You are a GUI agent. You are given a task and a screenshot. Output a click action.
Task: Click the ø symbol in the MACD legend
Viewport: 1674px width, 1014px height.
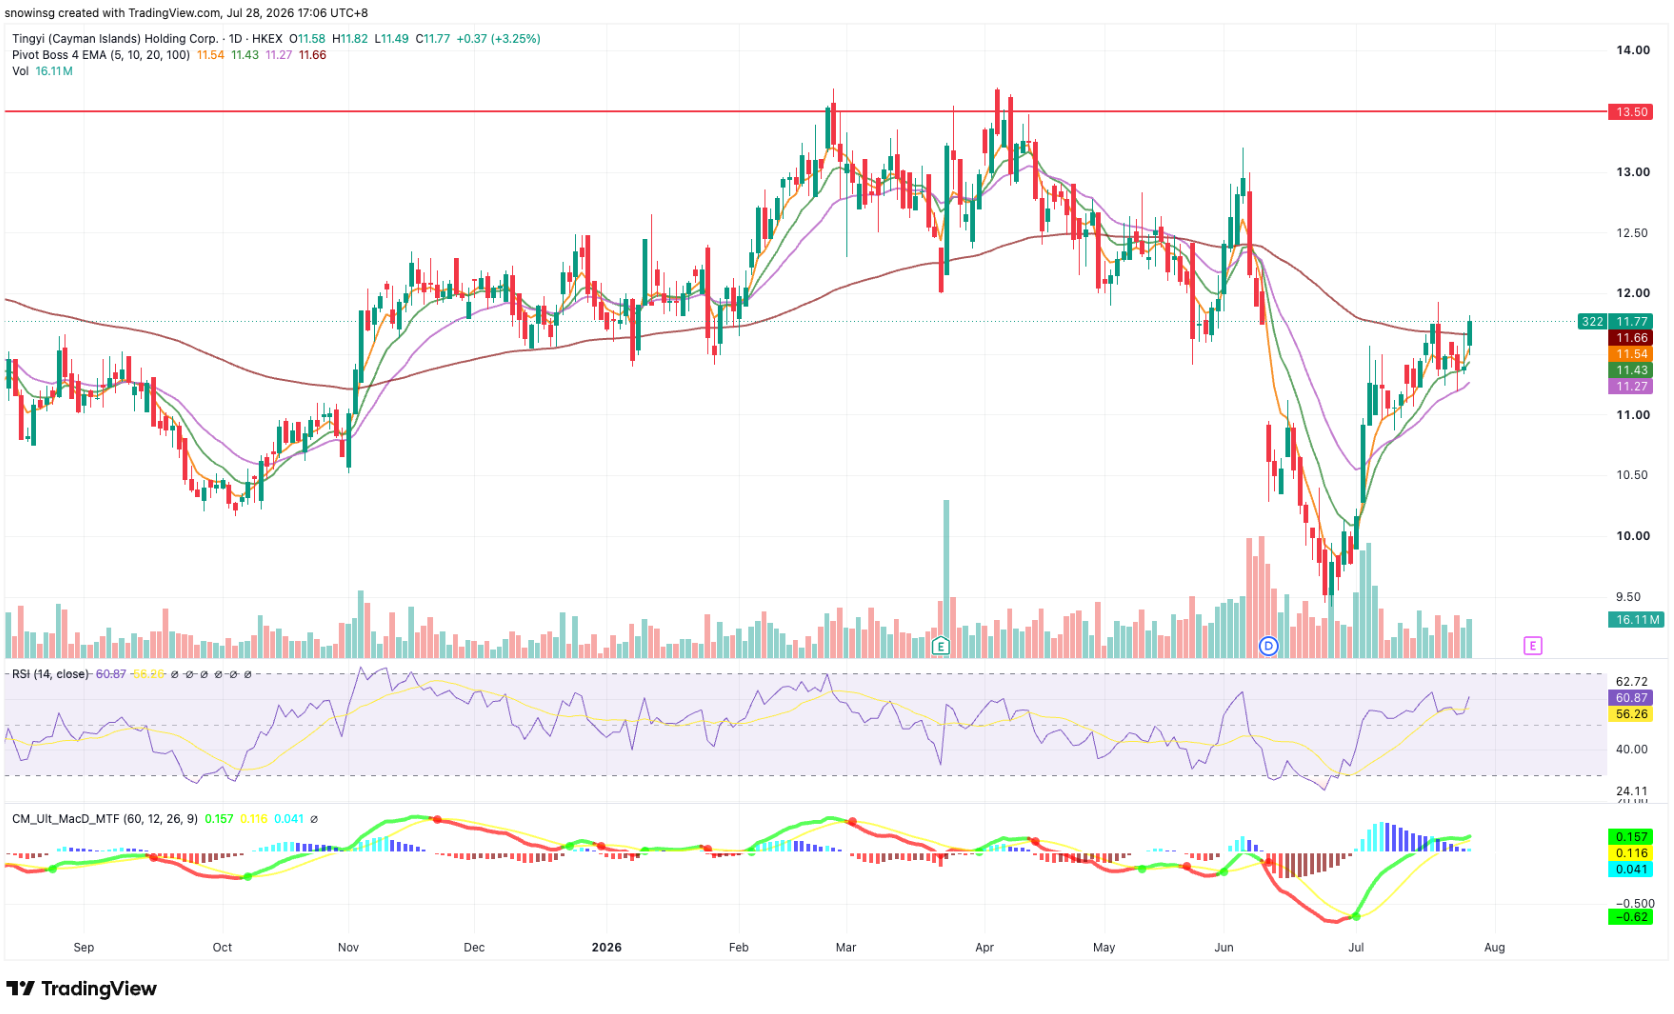[314, 819]
